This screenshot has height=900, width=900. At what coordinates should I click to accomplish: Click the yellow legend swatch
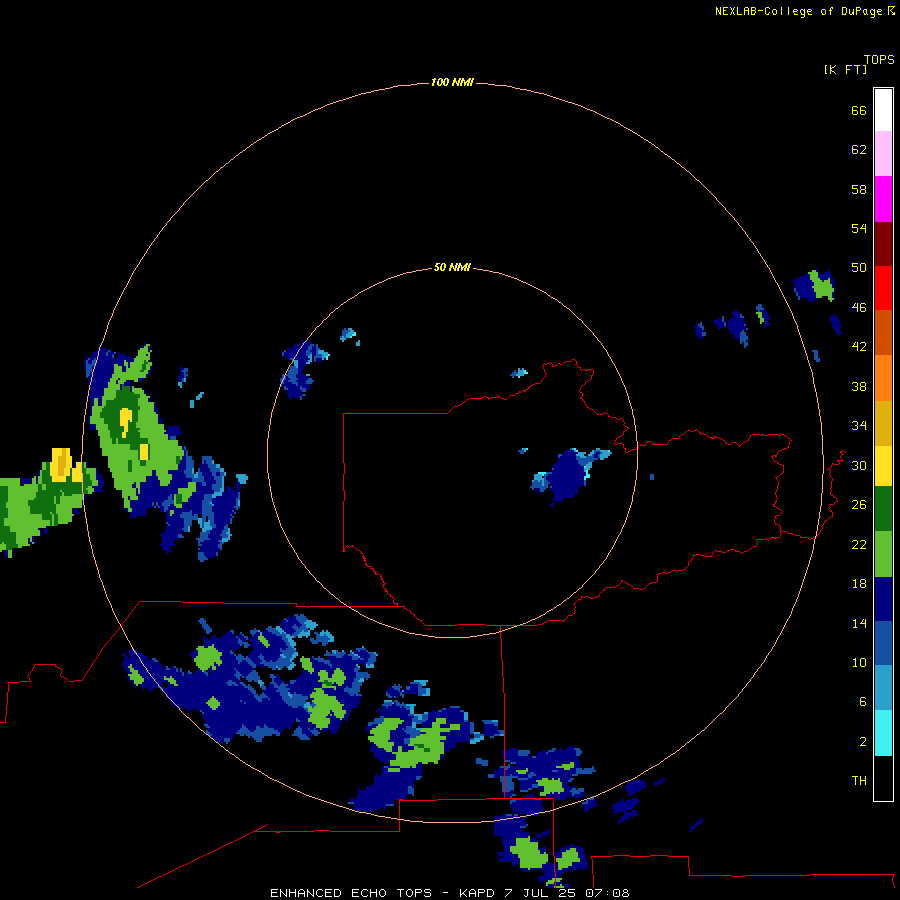(883, 466)
